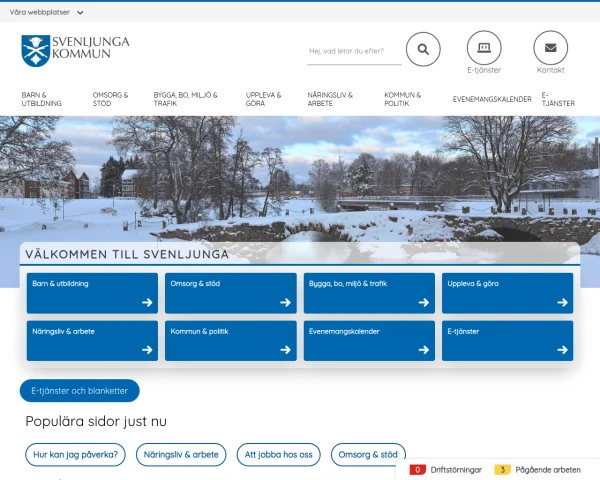Click arrow on Barn & utbildning tile
This screenshot has height=480, width=600.
[147, 302]
